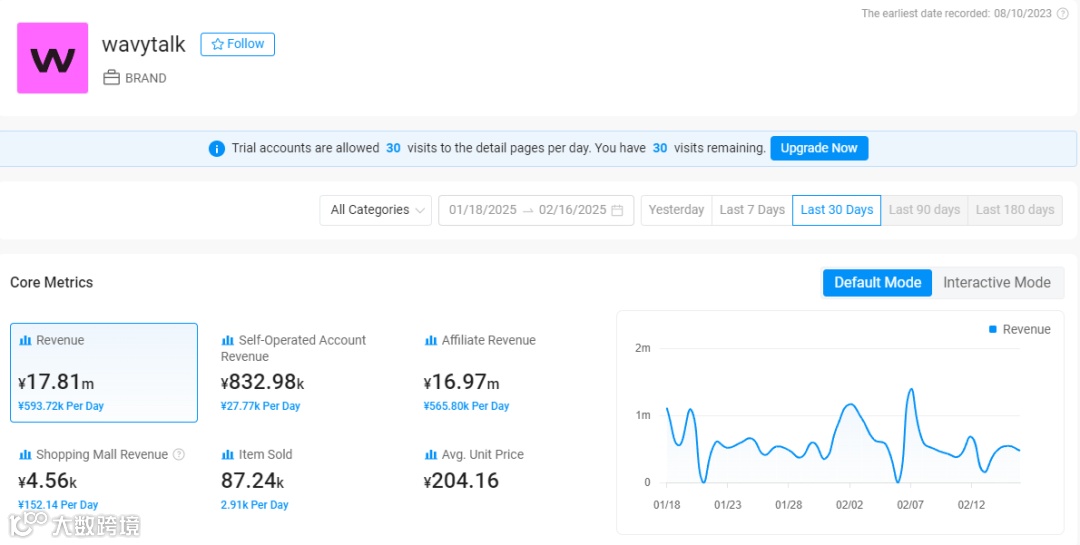Click the 02/07 chart axis label
This screenshot has width=1080, height=545.
[x=910, y=505]
